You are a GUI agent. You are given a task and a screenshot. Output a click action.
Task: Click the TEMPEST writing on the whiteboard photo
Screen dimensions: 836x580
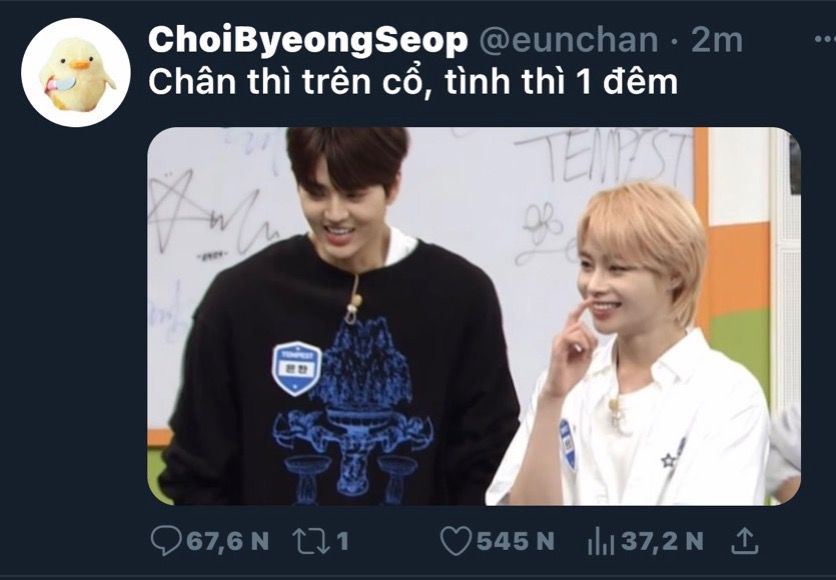point(604,156)
